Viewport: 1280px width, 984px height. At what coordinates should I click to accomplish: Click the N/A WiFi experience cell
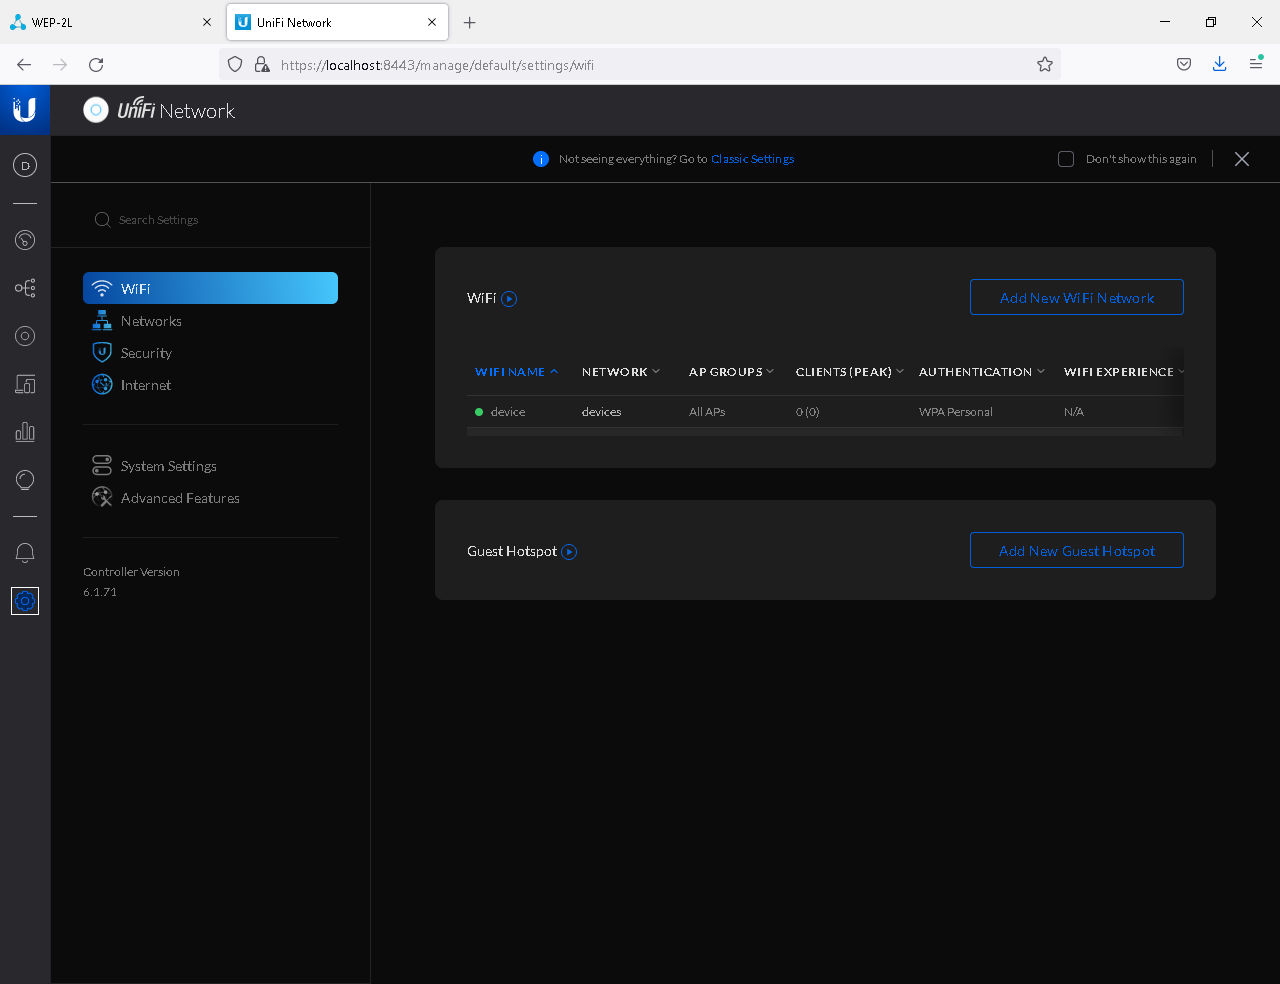[x=1074, y=412]
